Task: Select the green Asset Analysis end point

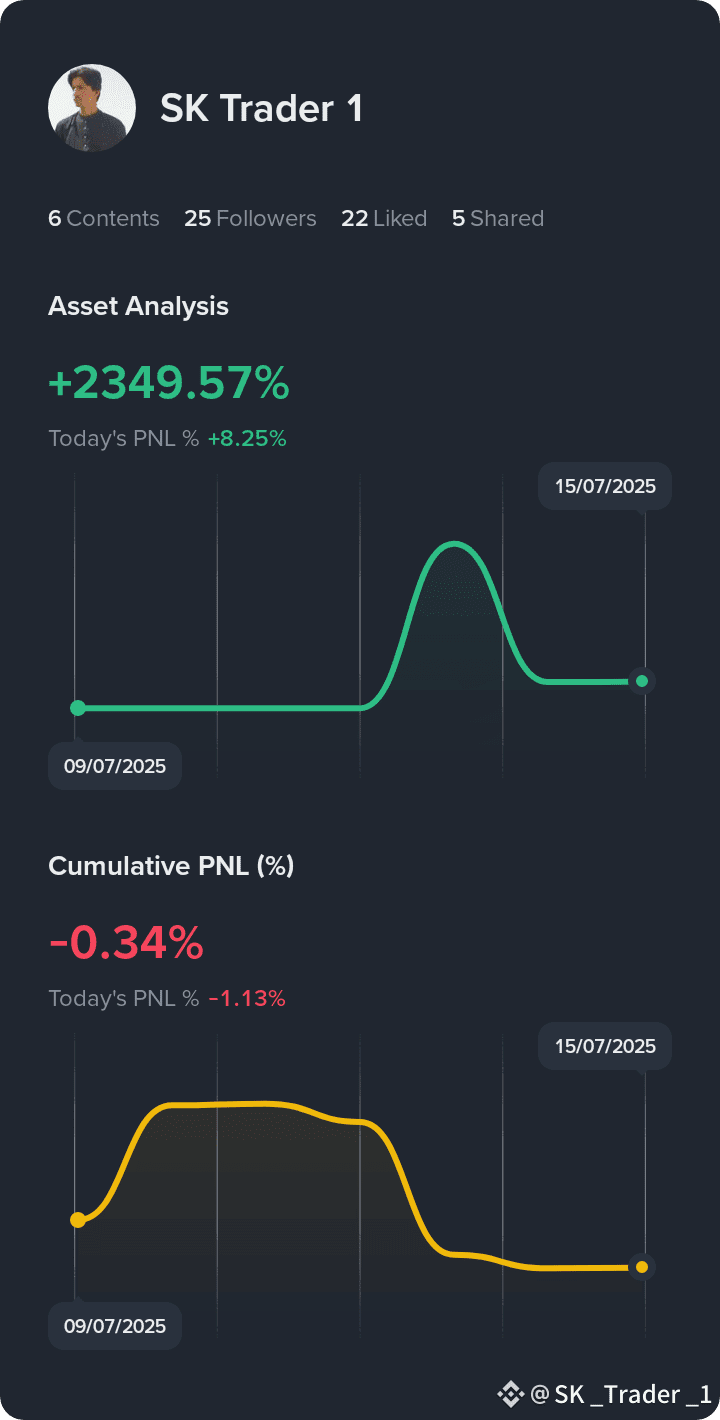Action: [x=642, y=681]
